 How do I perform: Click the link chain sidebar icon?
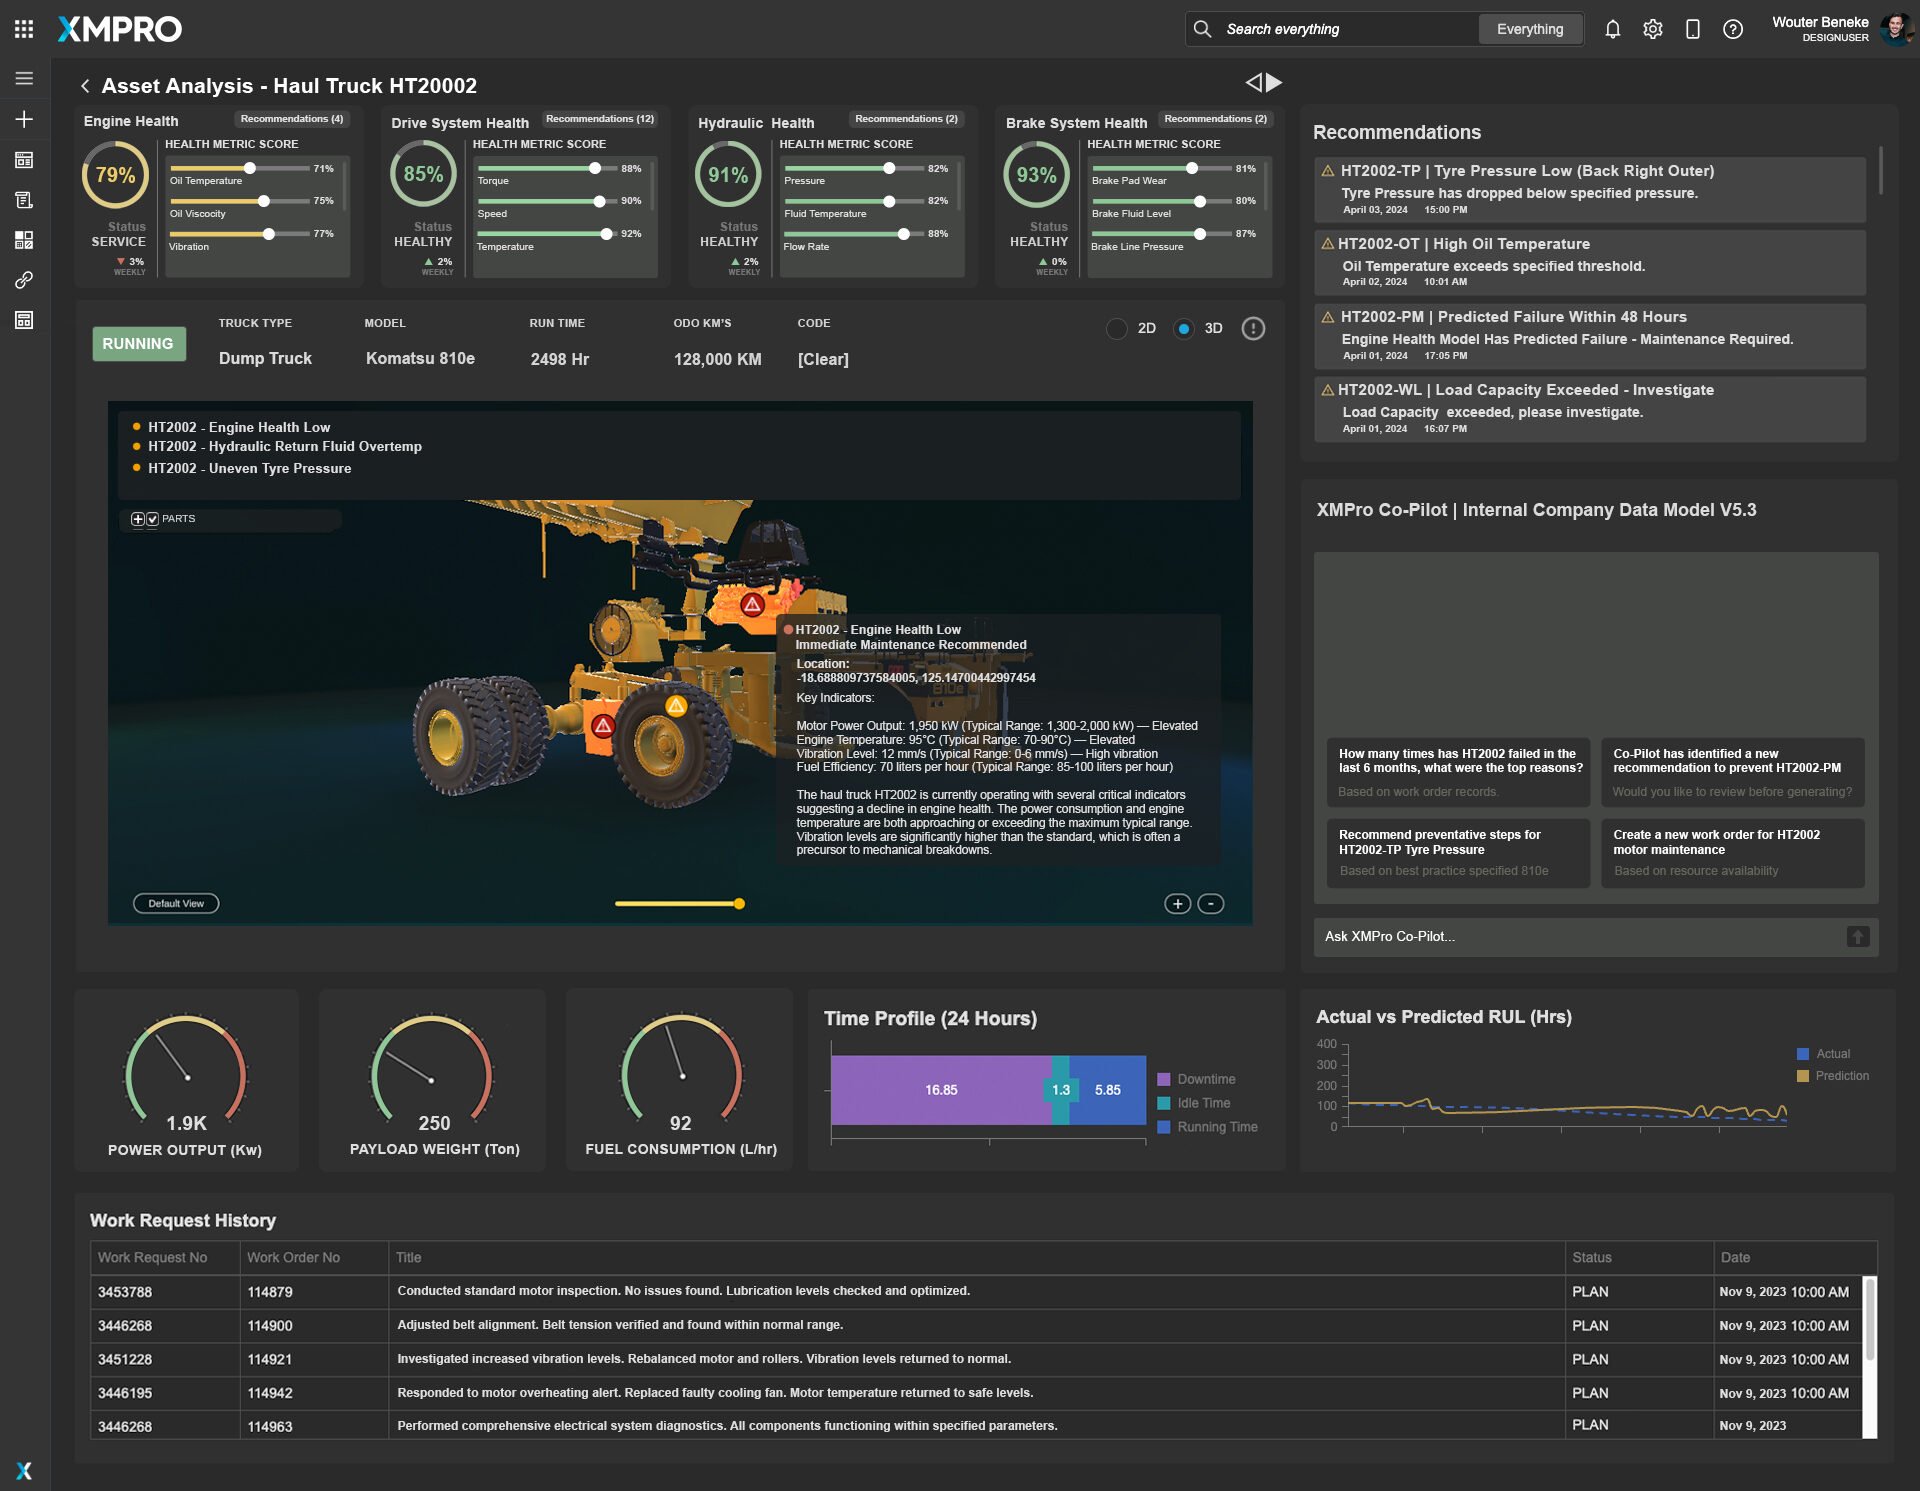[24, 280]
